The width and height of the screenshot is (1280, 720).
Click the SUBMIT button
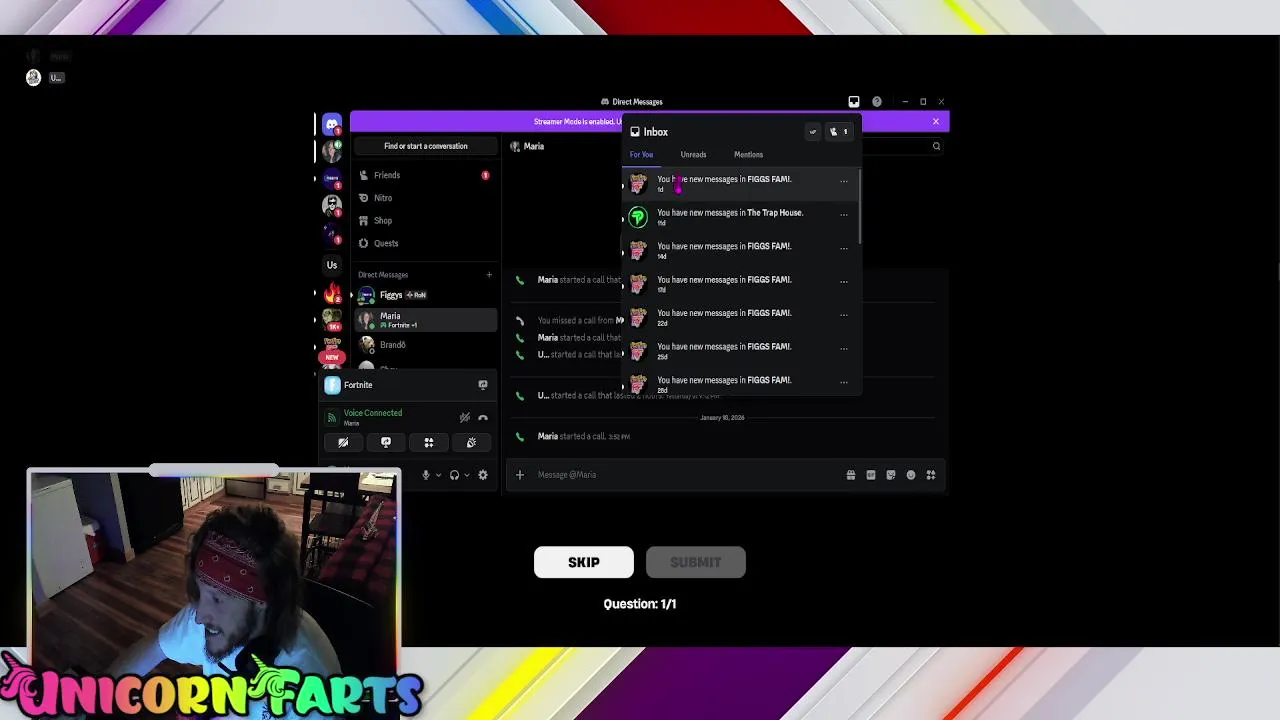pos(696,562)
